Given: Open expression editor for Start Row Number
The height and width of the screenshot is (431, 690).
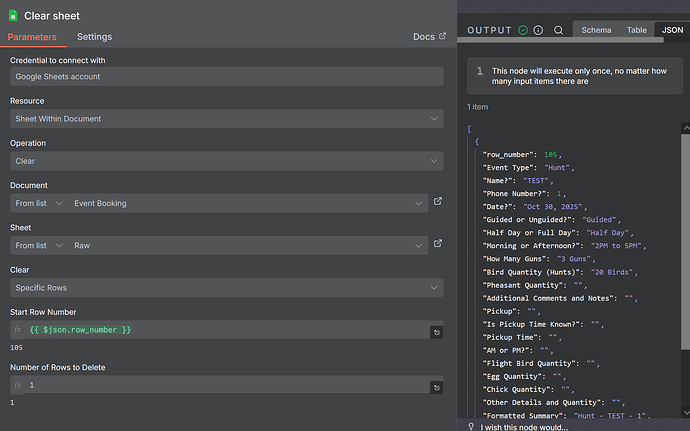Looking at the screenshot, I should tap(436, 331).
